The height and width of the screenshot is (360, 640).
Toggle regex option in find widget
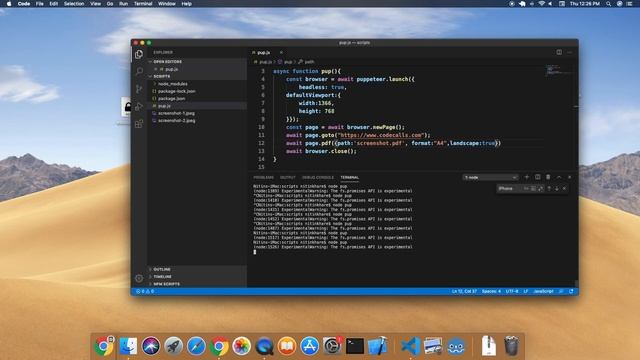[541, 188]
